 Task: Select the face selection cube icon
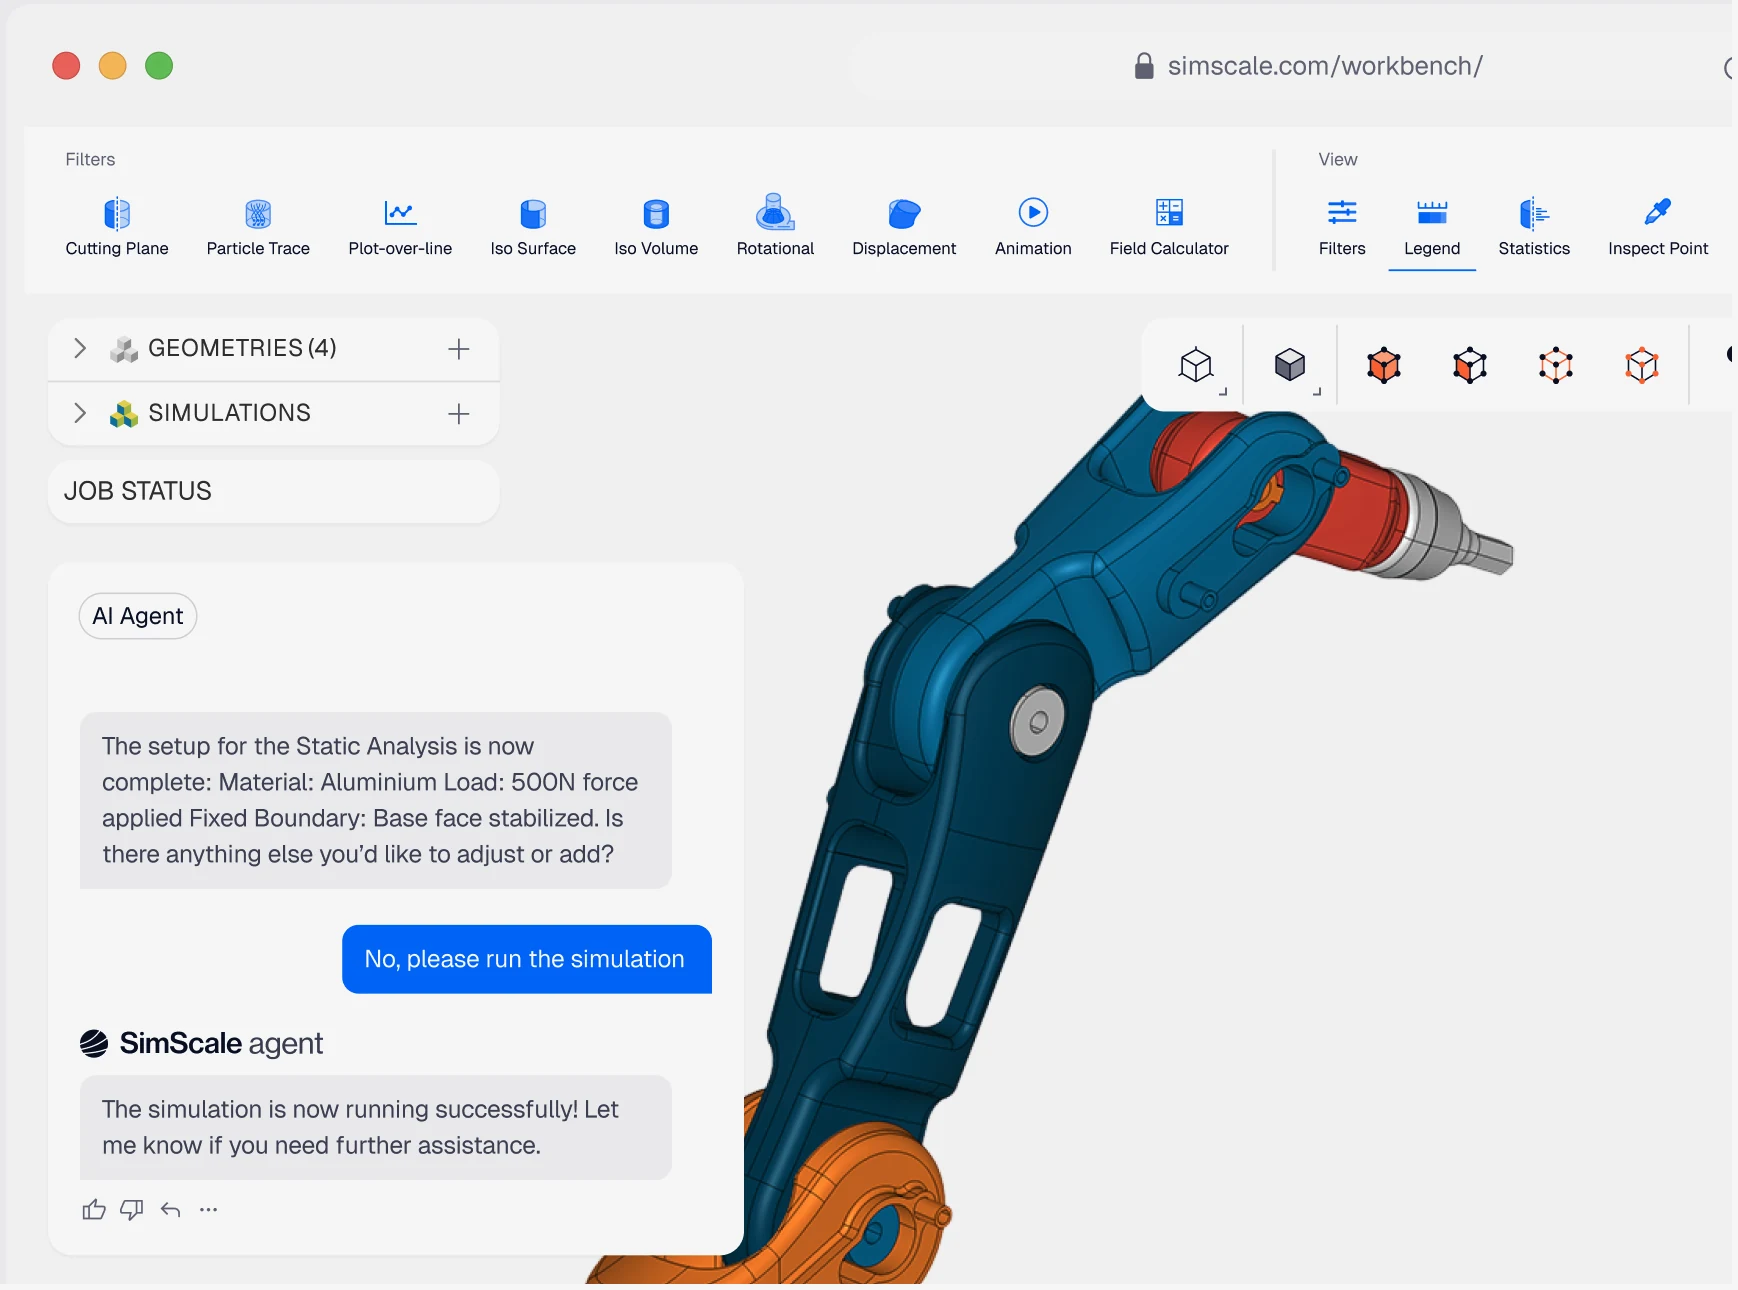coord(1470,365)
